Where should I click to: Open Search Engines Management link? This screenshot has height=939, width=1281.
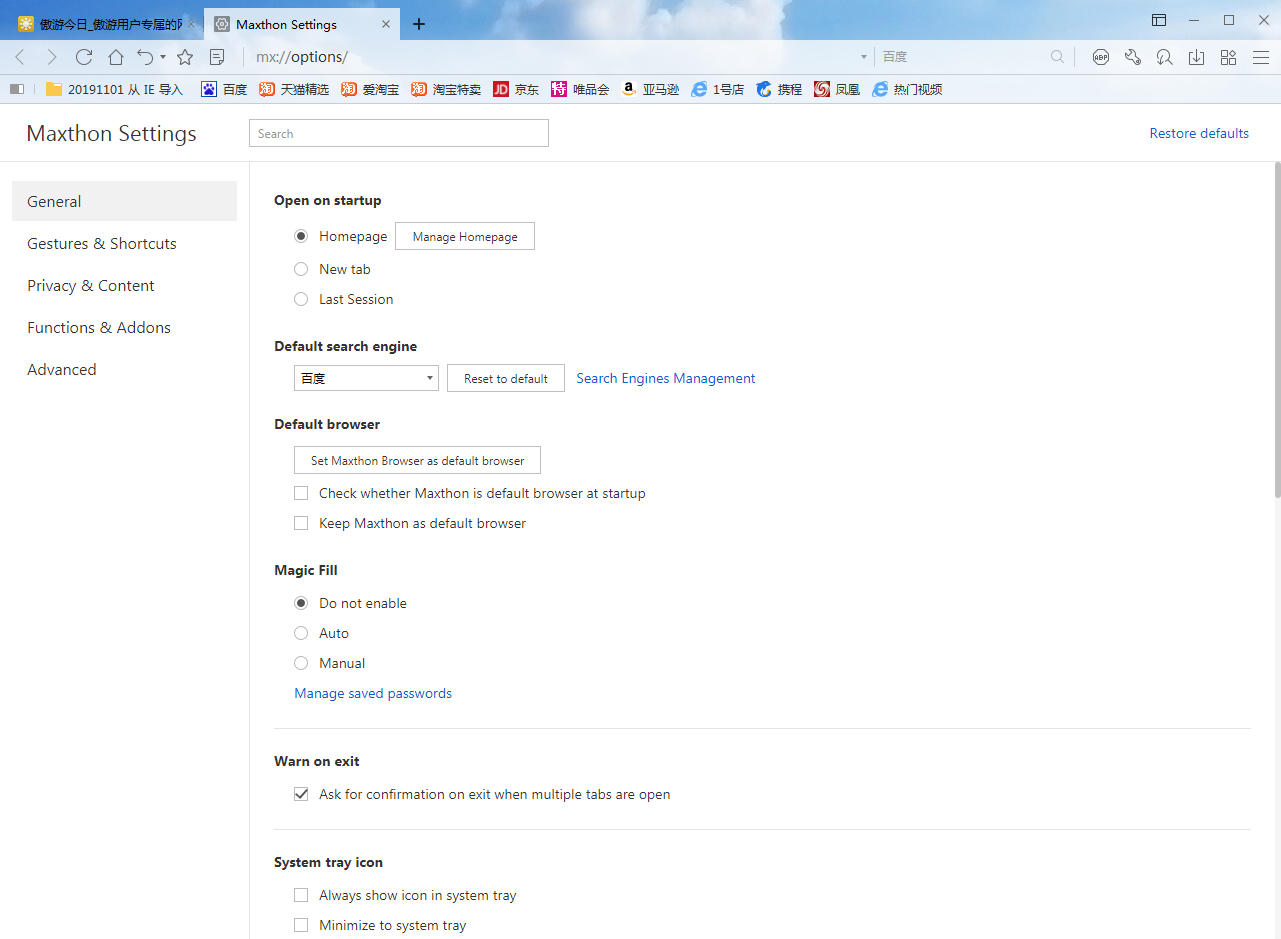pos(666,378)
